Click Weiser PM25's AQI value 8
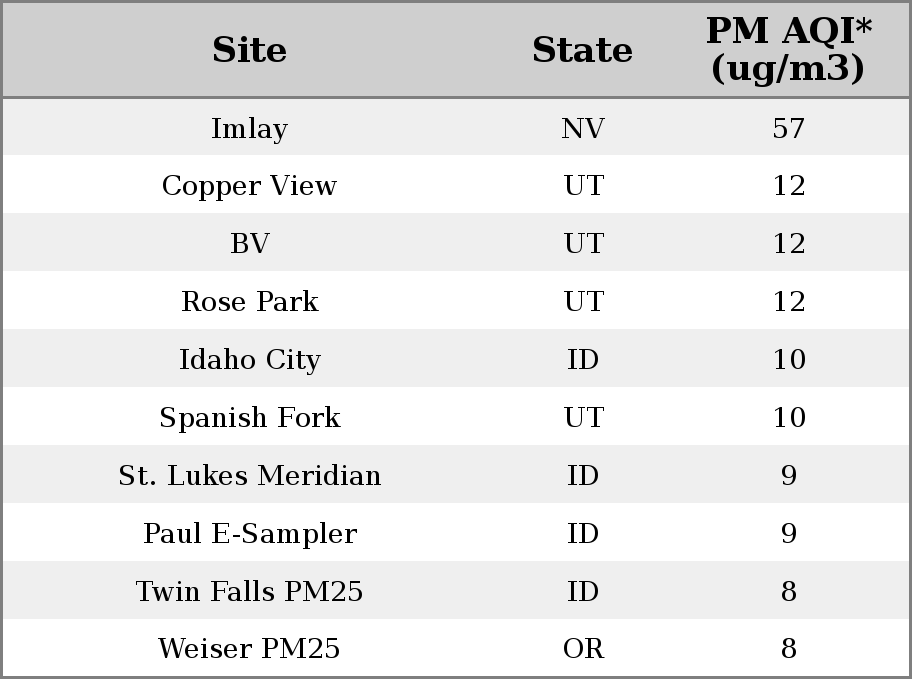This screenshot has width=912, height=679. click(789, 649)
